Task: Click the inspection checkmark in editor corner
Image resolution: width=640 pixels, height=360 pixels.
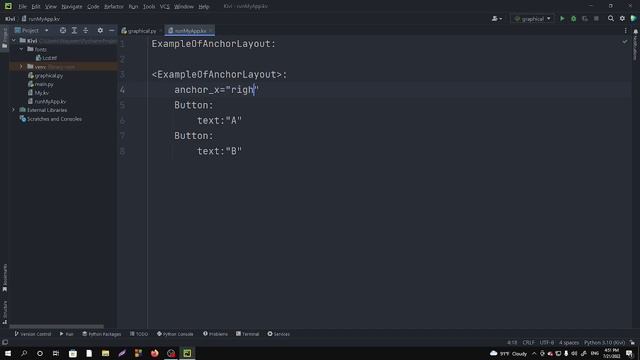Action: (x=624, y=42)
